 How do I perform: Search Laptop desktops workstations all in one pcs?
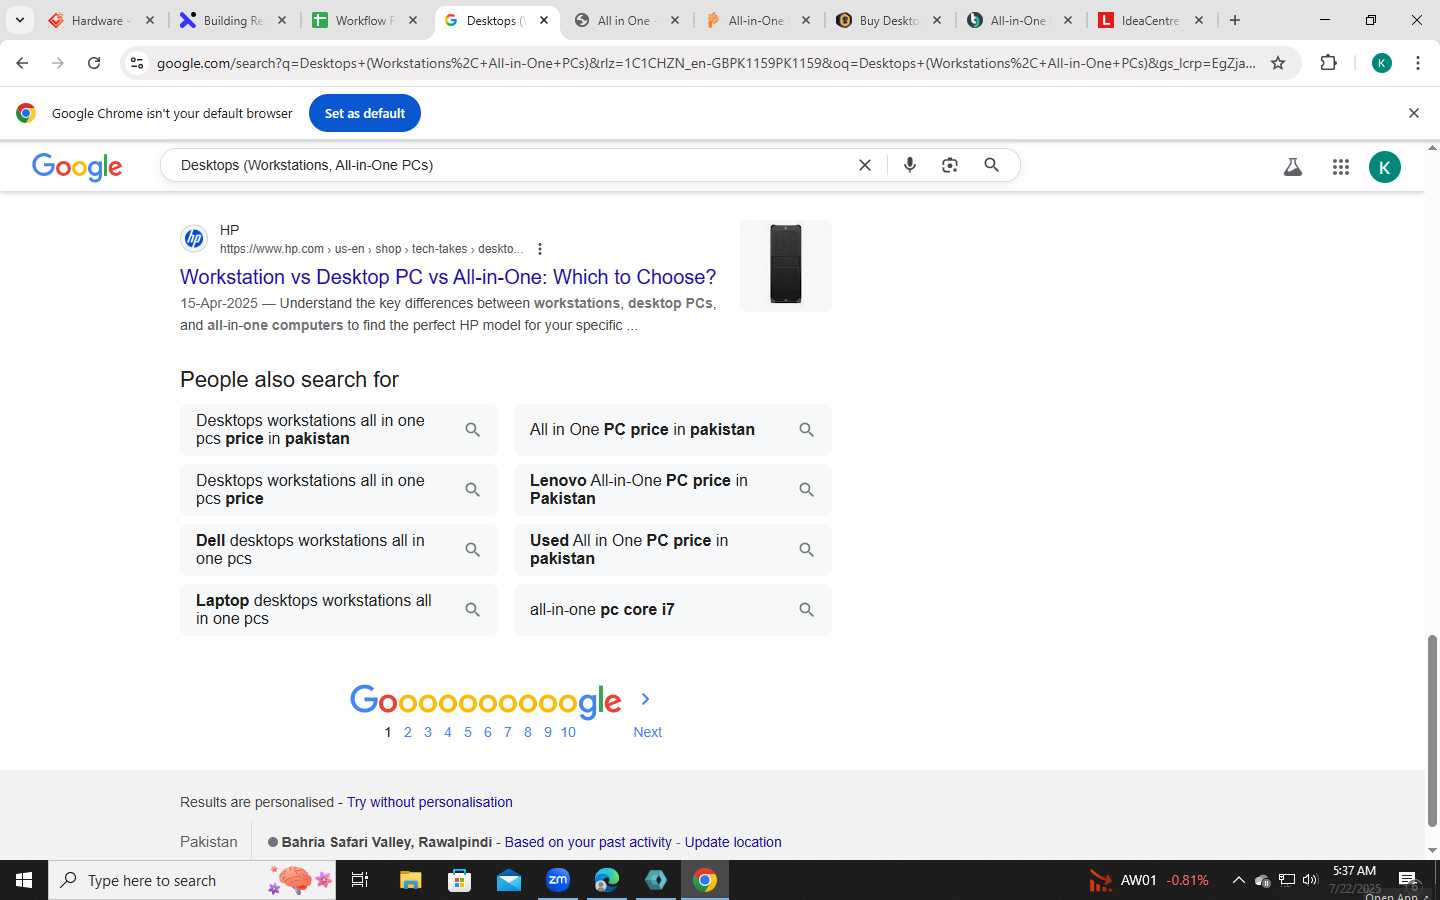tap(338, 610)
